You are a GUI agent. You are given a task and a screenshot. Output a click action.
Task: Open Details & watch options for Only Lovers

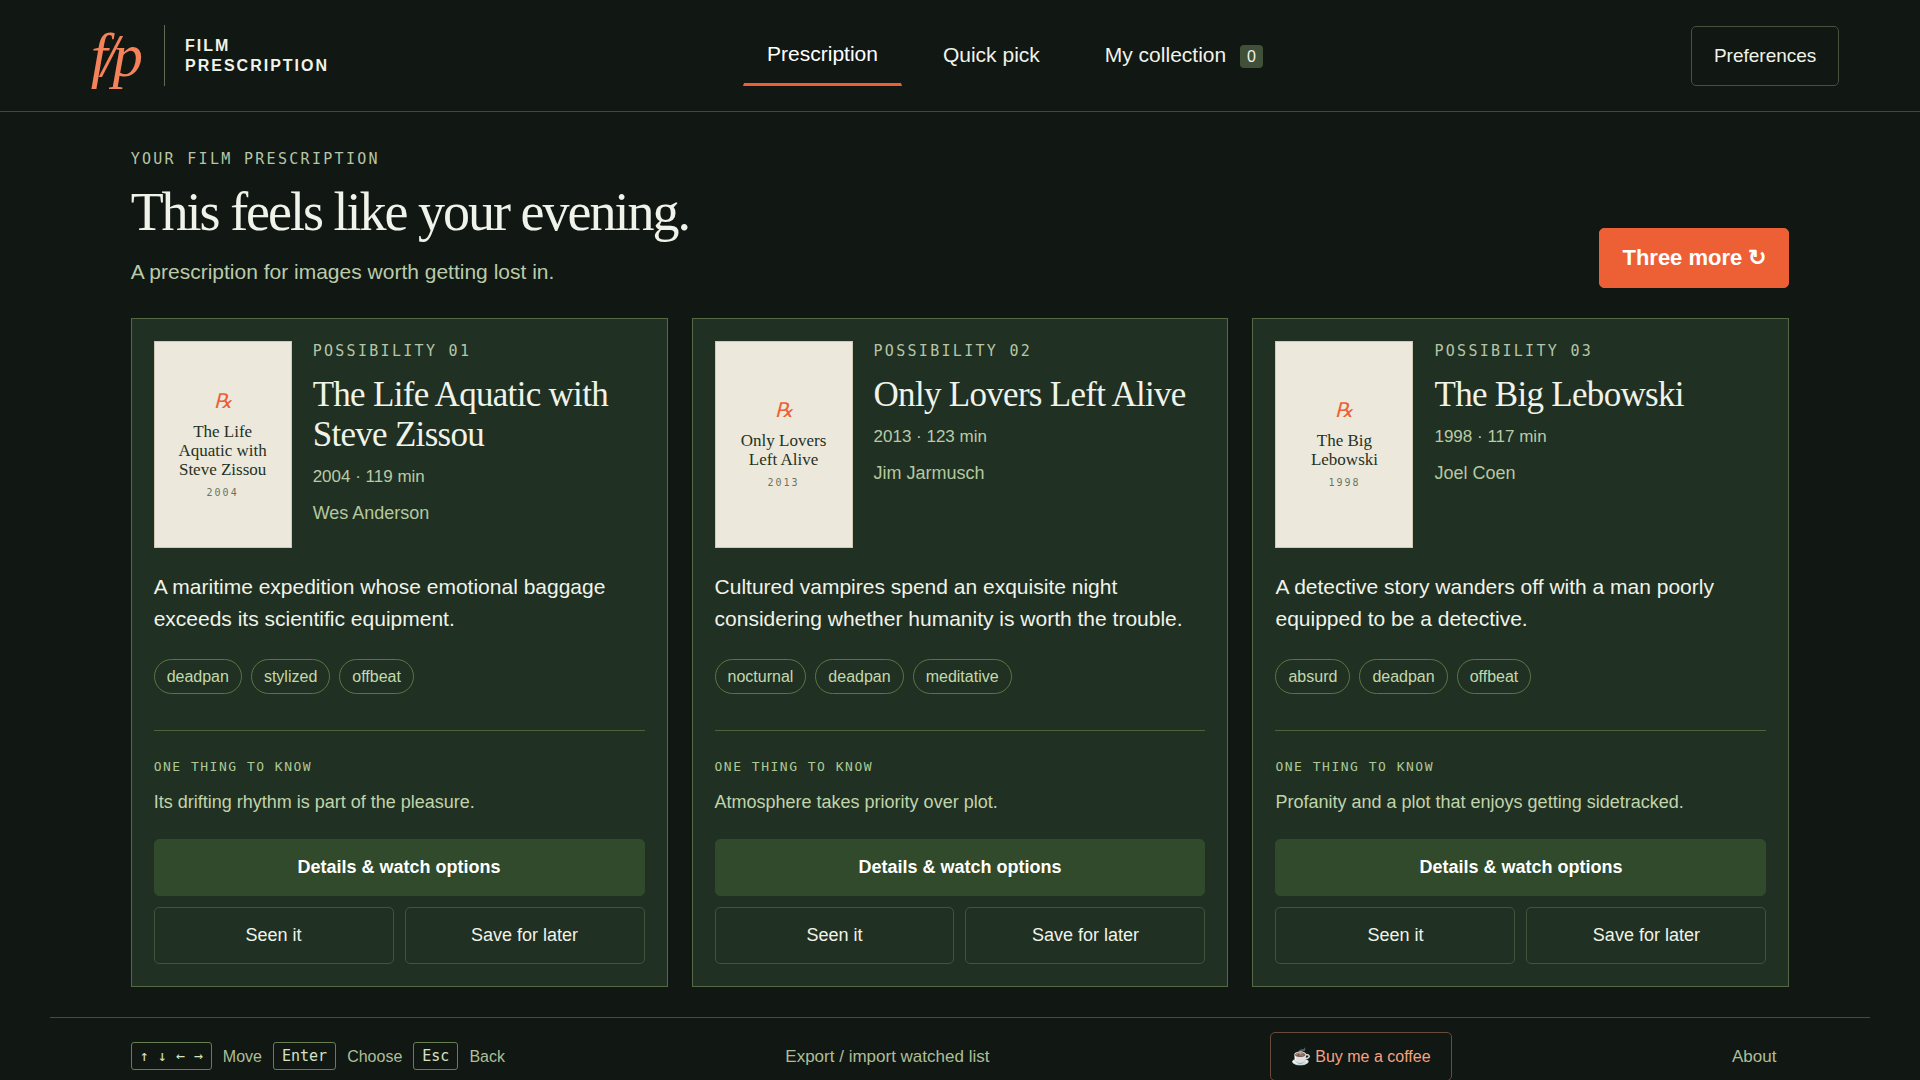(960, 867)
